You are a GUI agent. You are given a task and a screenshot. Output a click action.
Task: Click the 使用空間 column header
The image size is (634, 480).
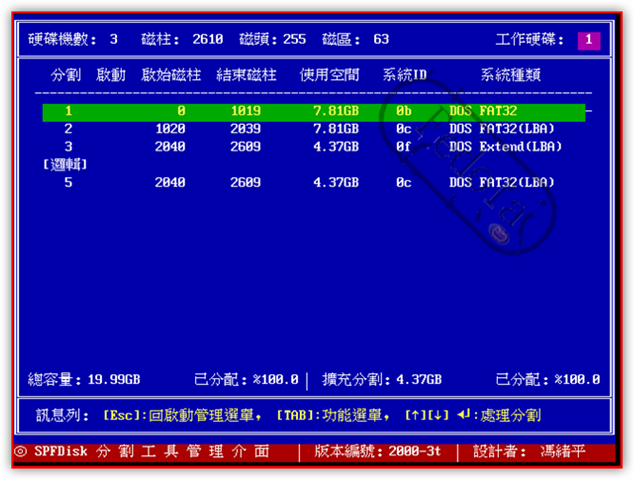329,76
